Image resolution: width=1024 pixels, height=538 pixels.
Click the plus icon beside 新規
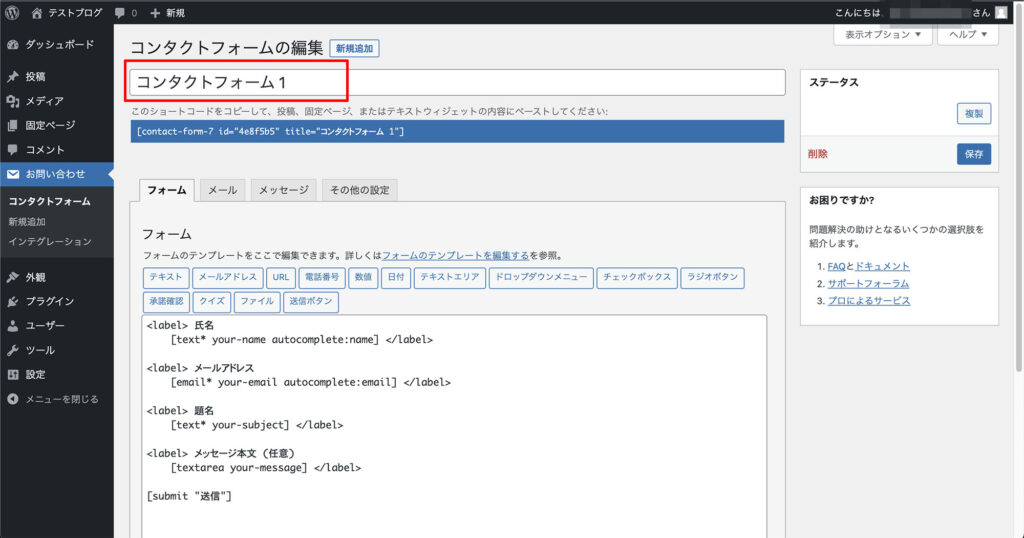(x=155, y=13)
